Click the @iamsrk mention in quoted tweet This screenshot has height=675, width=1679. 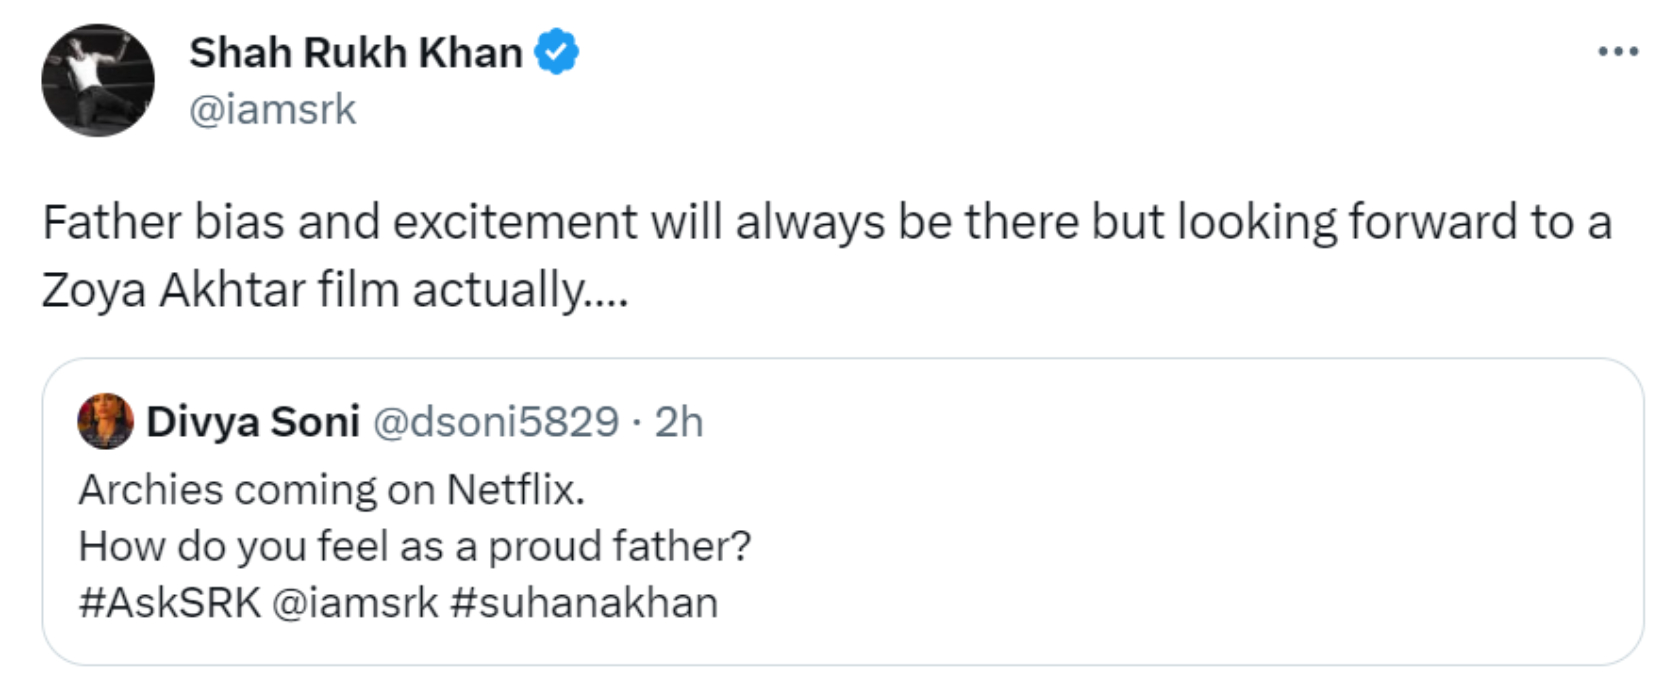[355, 603]
